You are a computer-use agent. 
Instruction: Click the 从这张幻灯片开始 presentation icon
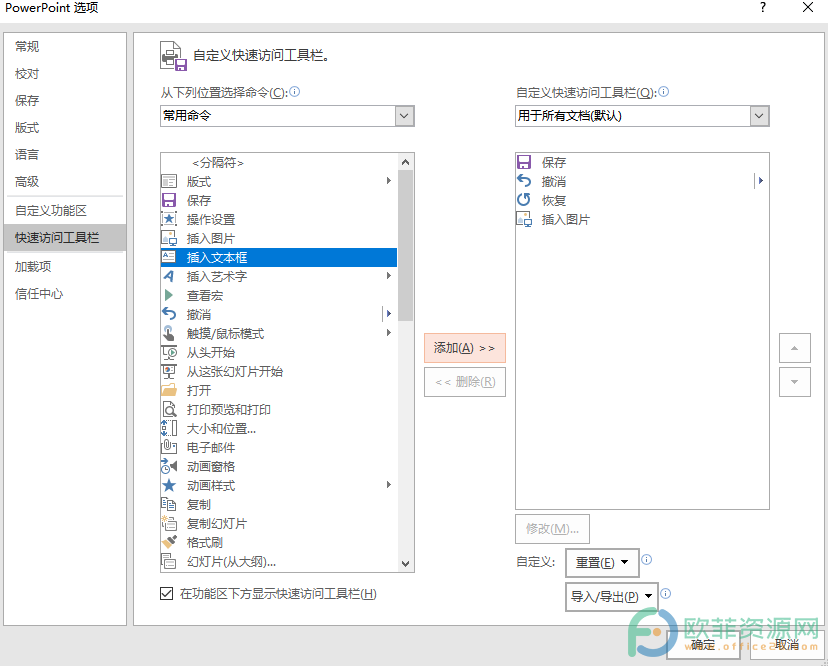(x=169, y=371)
